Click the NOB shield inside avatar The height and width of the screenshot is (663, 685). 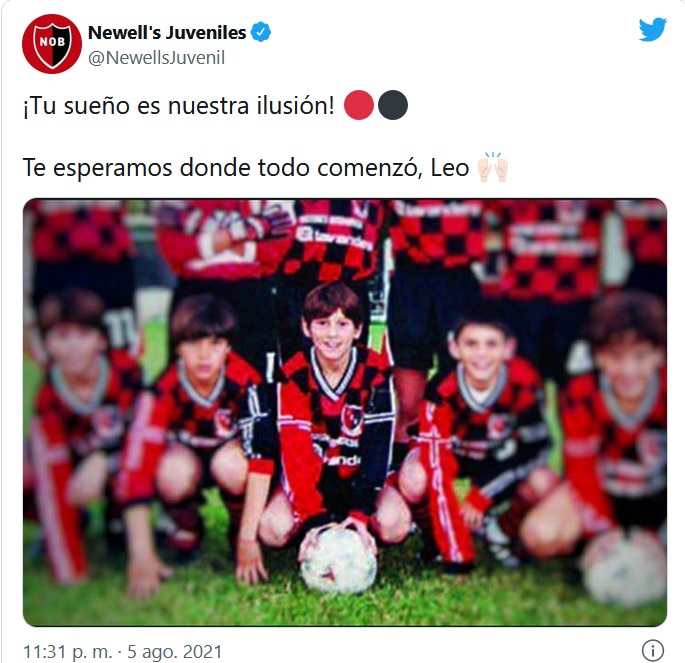pyautogui.click(x=52, y=45)
